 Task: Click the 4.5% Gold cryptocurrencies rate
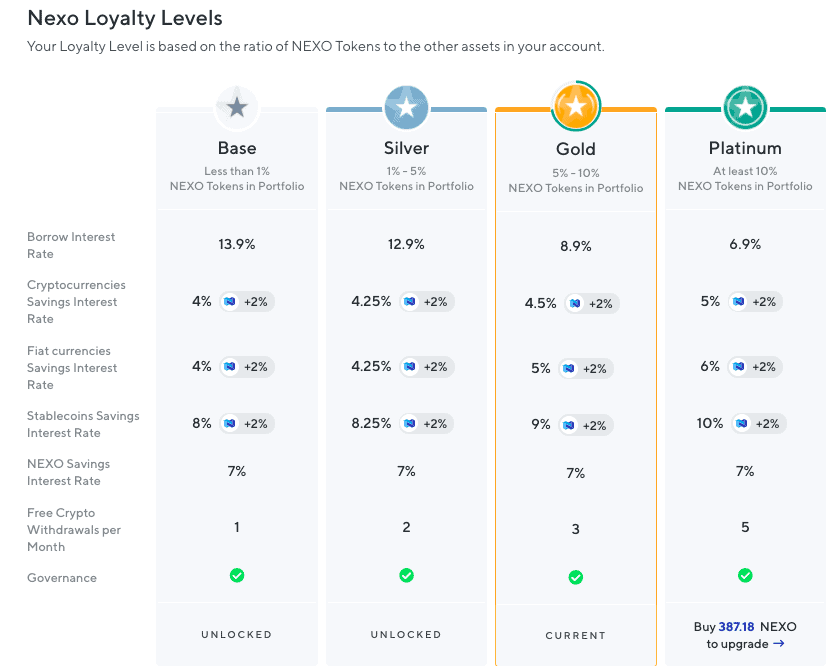[541, 303]
